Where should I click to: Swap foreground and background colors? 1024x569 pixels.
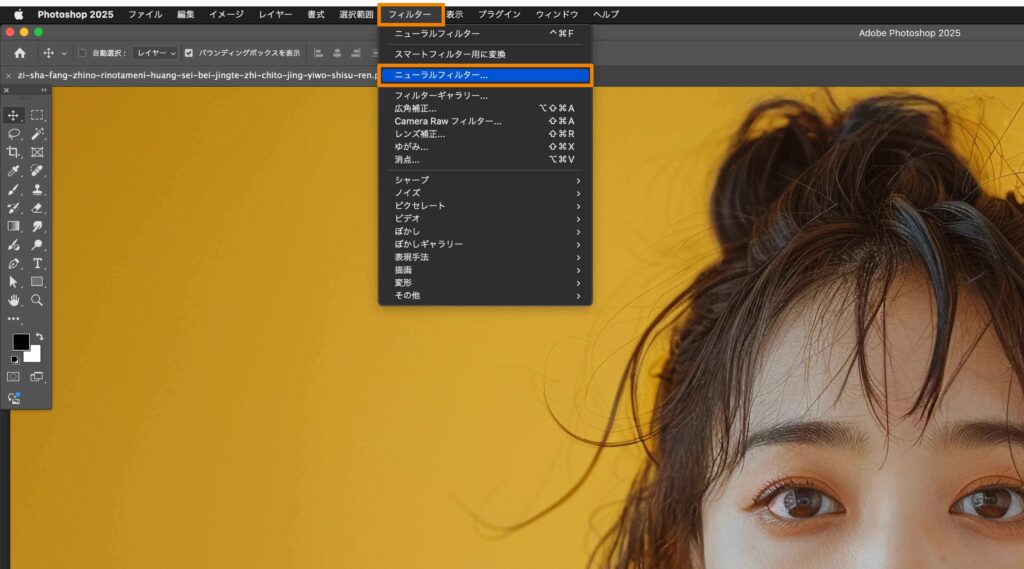pyautogui.click(x=39, y=337)
